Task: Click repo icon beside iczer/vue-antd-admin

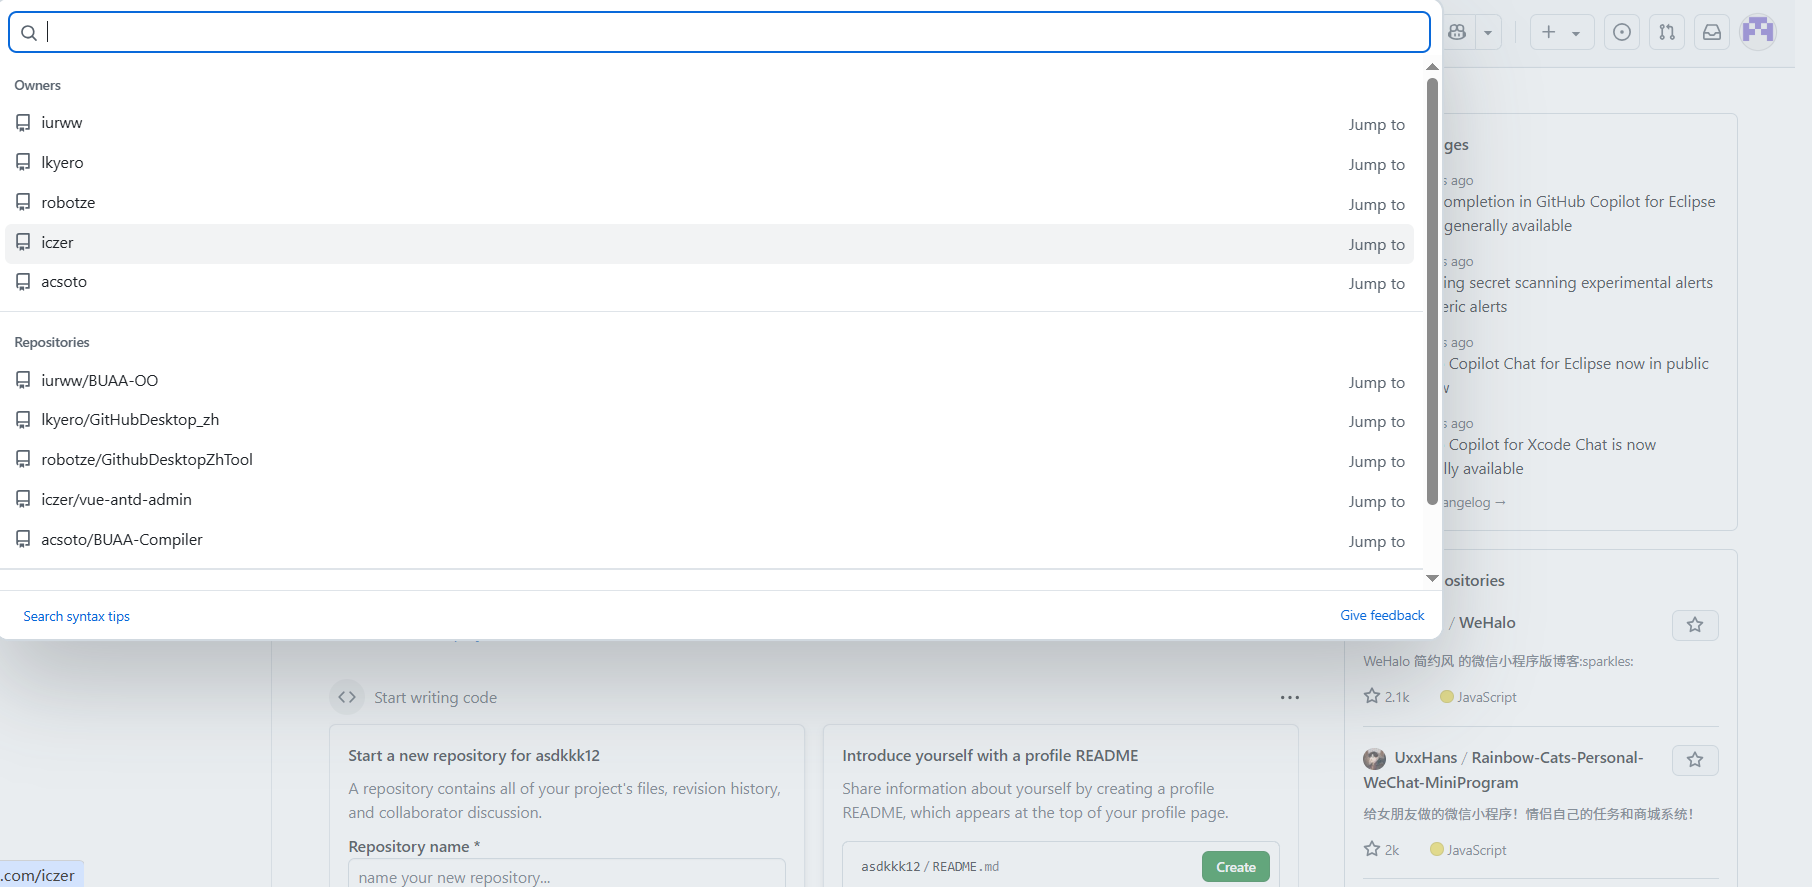Action: [23, 500]
